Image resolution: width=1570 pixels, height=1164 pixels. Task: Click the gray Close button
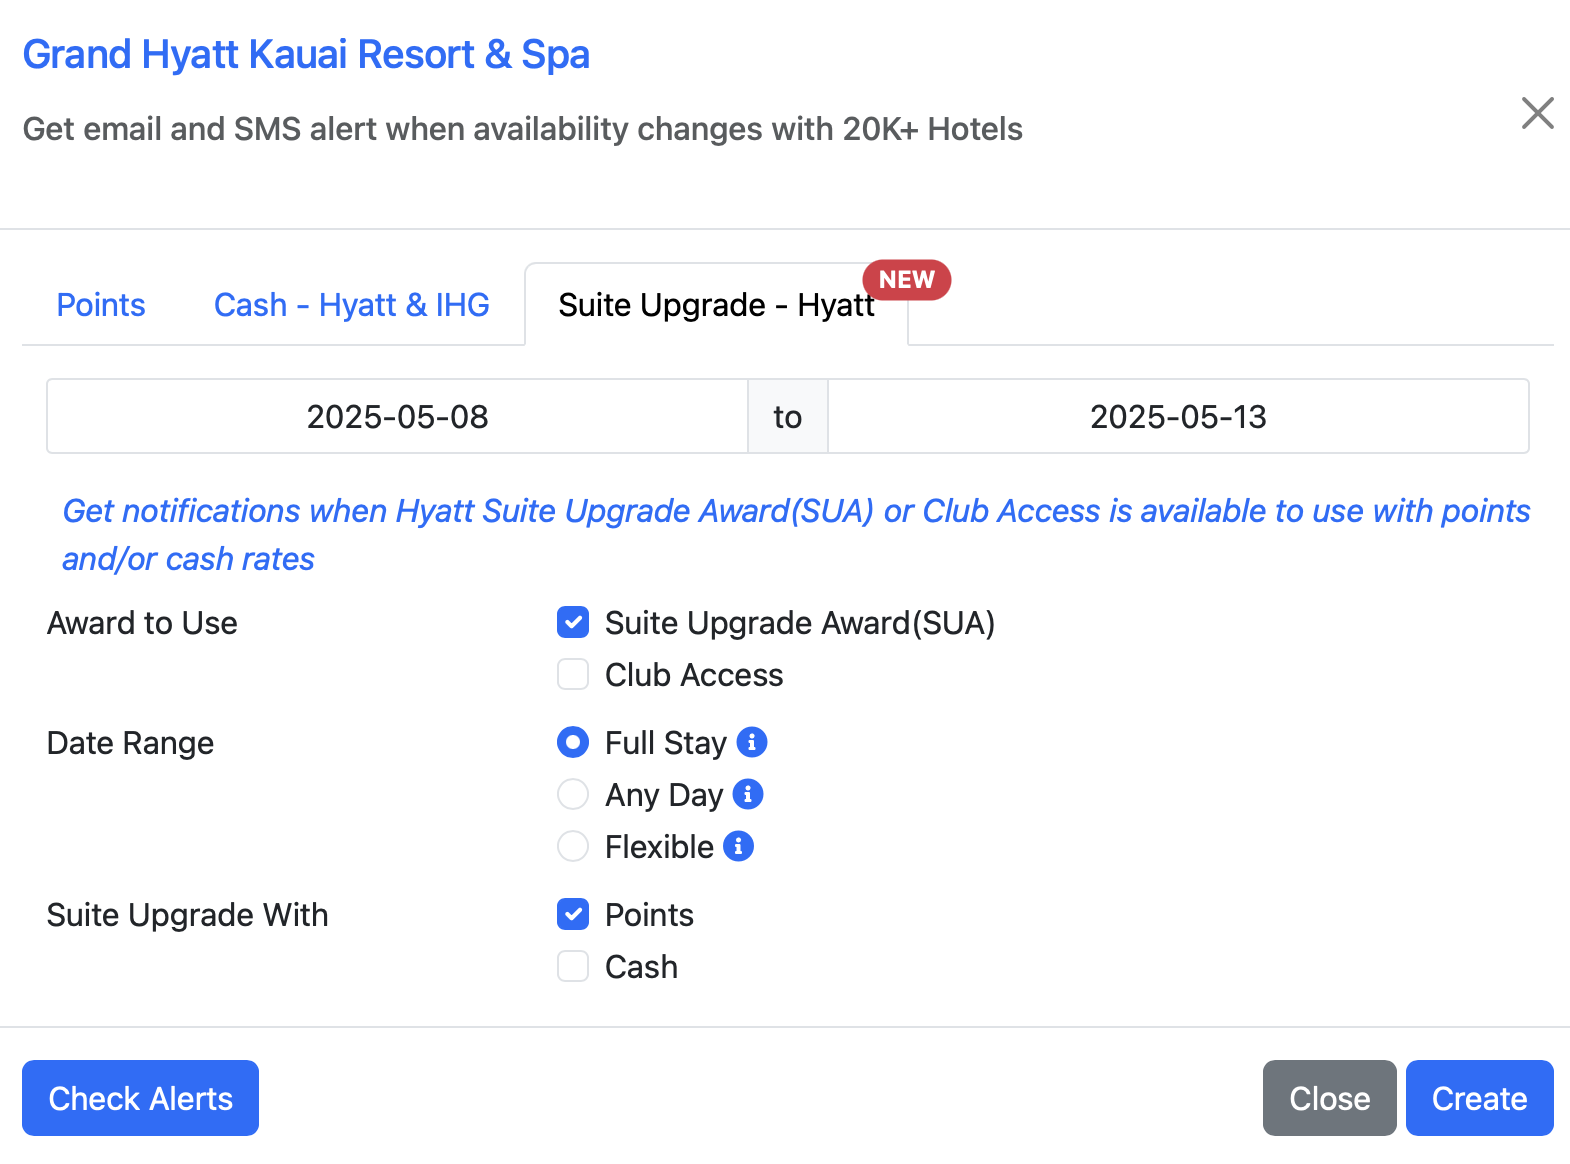tap(1329, 1098)
